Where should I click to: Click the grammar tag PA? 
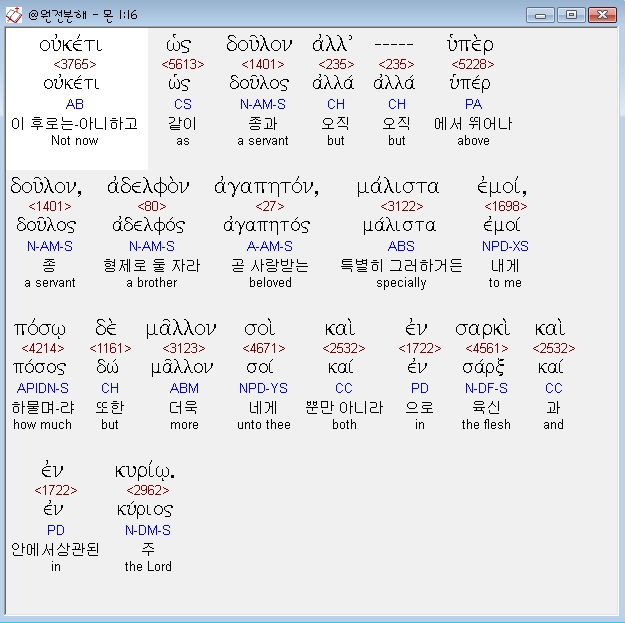(x=473, y=104)
